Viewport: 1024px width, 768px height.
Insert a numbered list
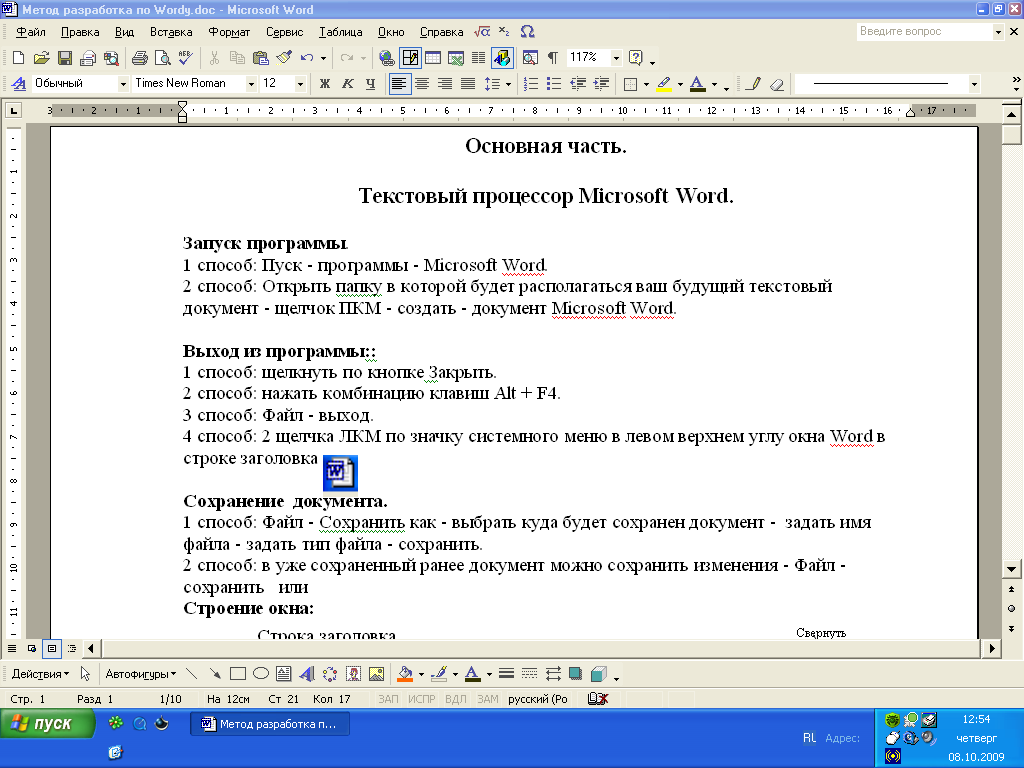coord(531,84)
